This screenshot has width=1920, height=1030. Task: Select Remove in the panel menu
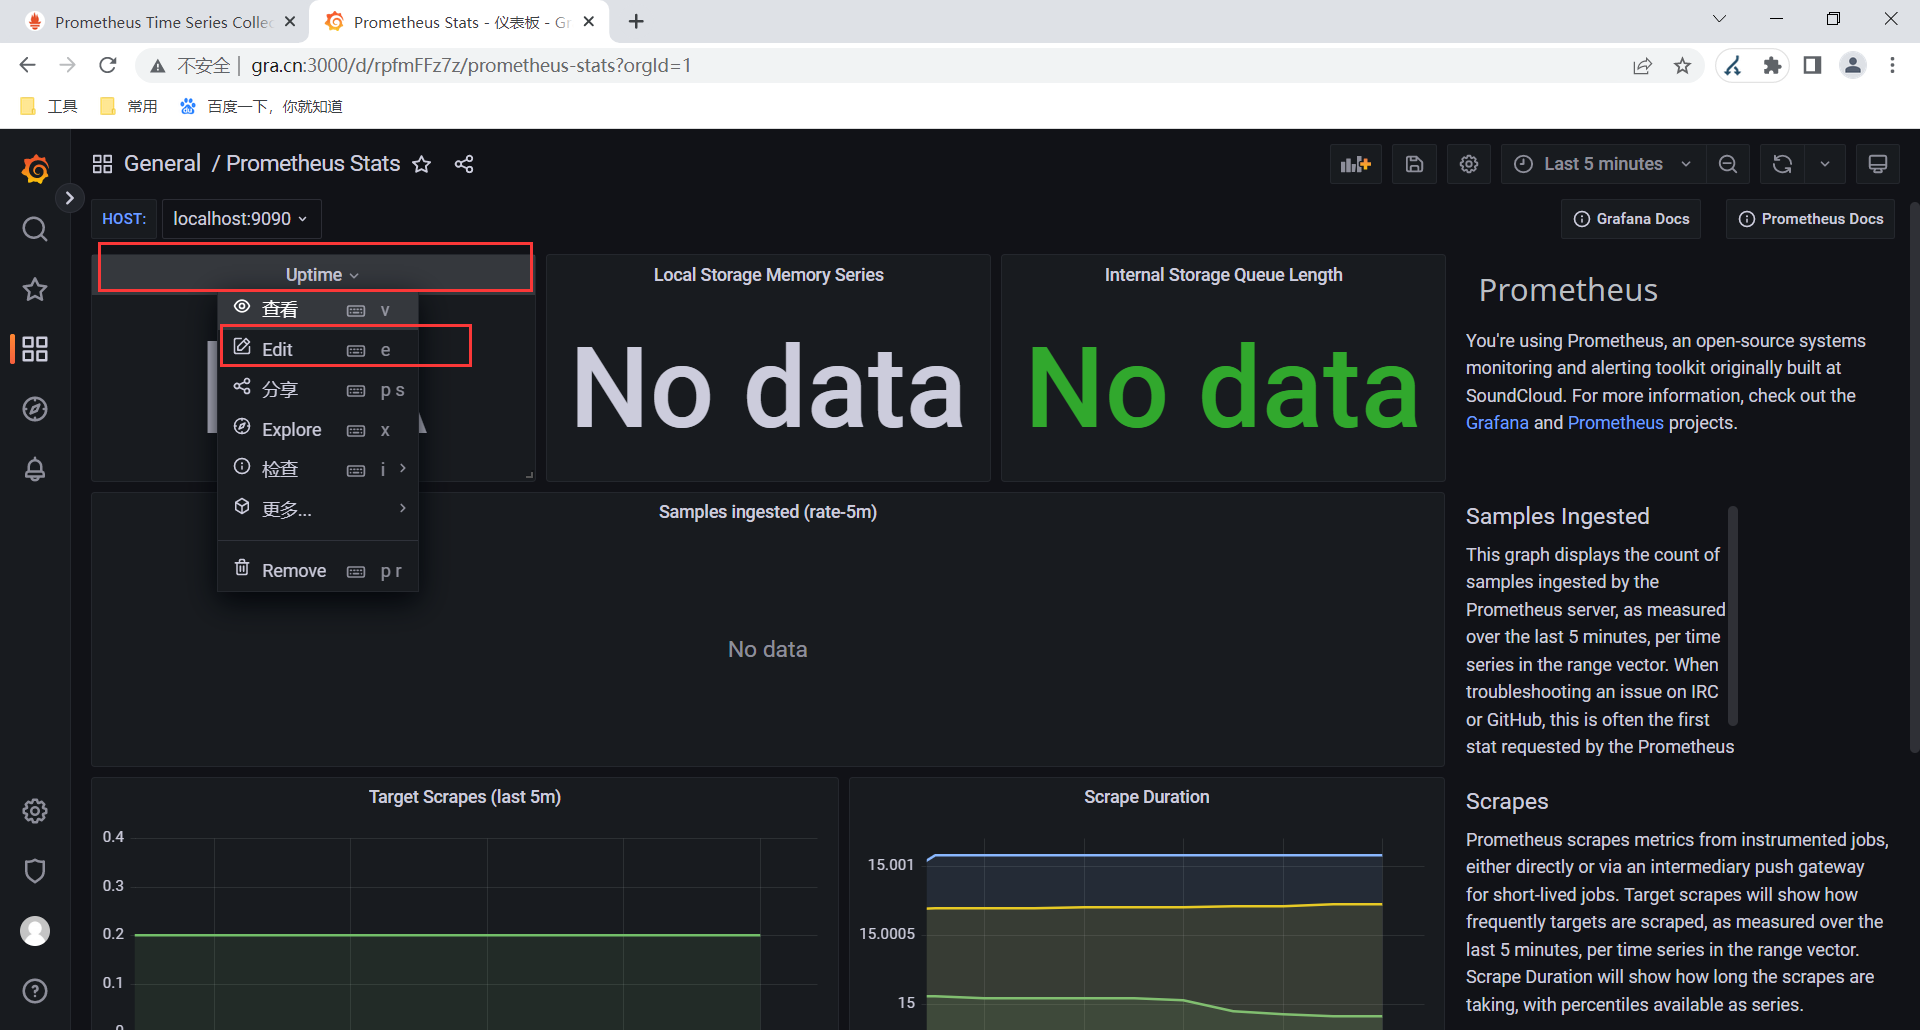tap(318, 570)
